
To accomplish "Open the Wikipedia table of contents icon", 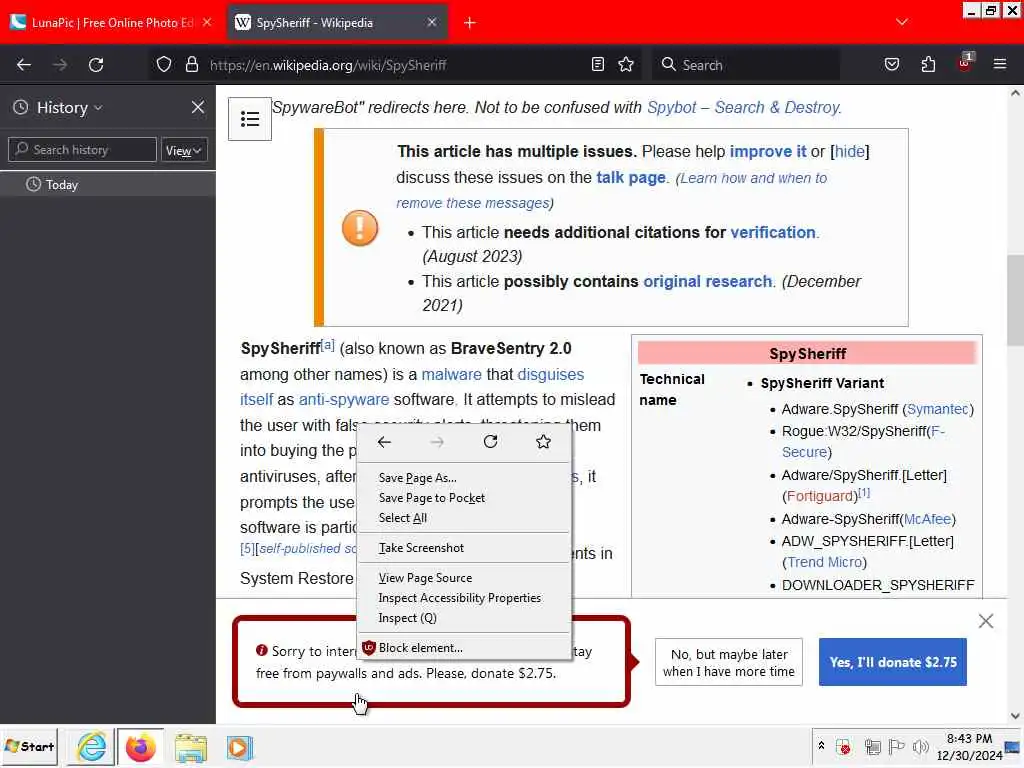I will tap(249, 119).
